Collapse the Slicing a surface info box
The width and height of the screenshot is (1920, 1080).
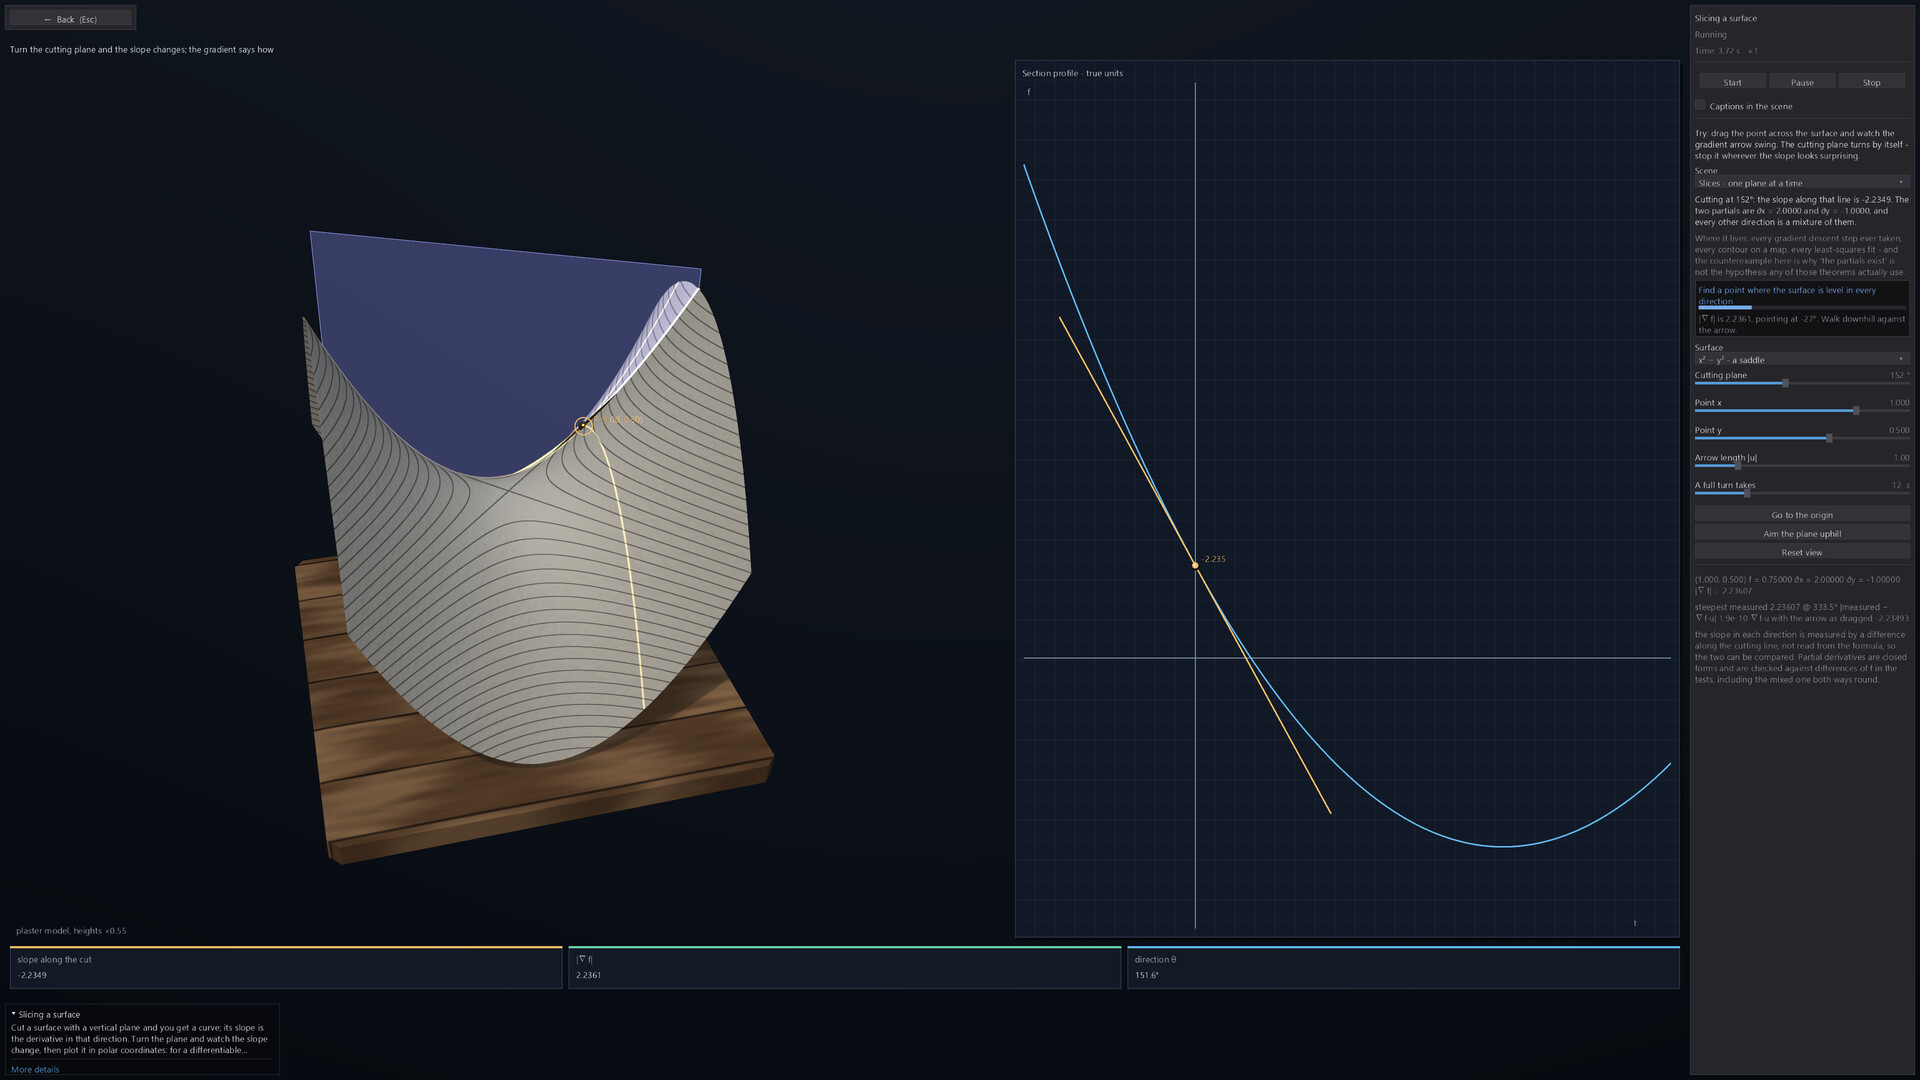14,1014
